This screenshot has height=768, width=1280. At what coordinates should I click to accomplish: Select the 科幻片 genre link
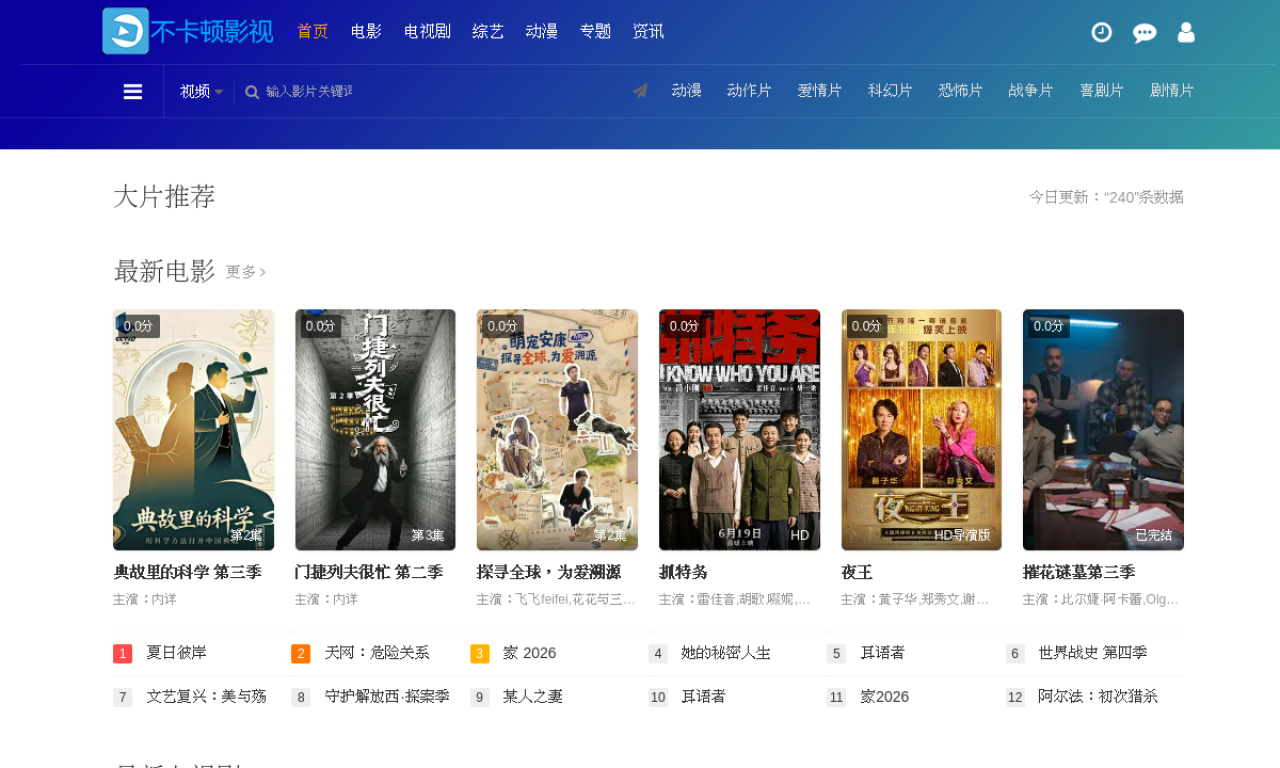890,91
